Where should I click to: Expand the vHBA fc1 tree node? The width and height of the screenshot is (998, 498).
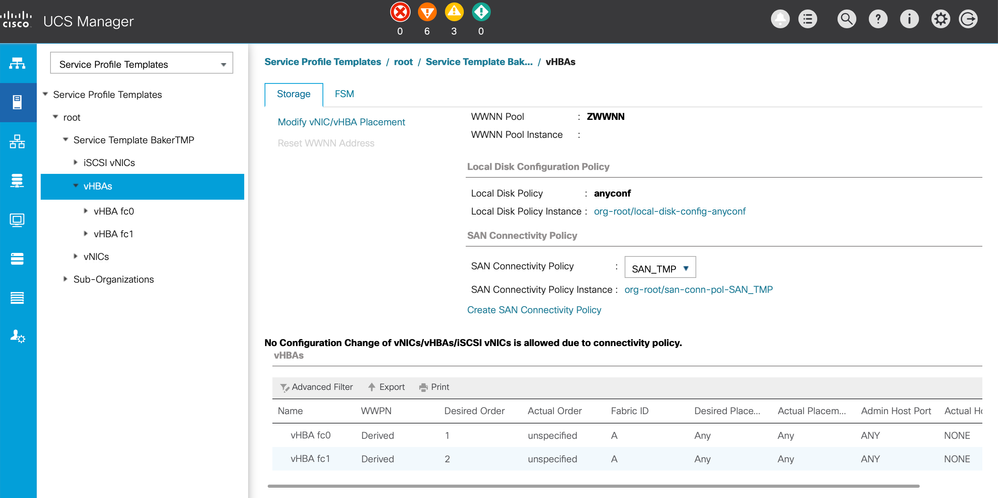[x=86, y=234]
